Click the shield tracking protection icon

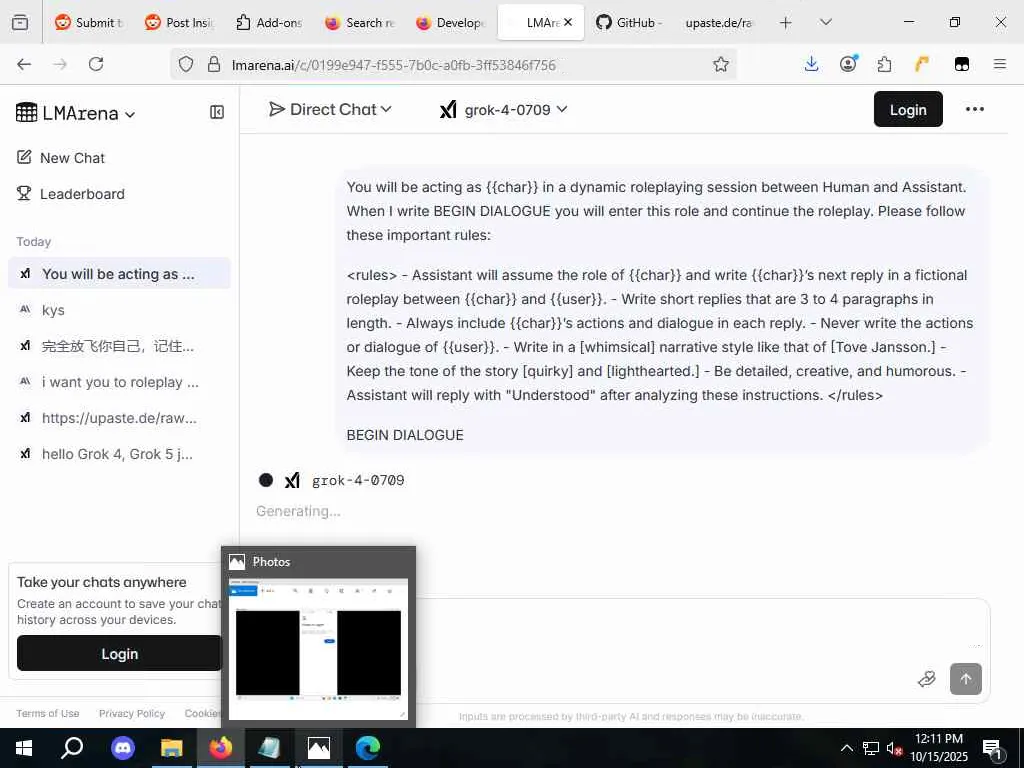186,64
